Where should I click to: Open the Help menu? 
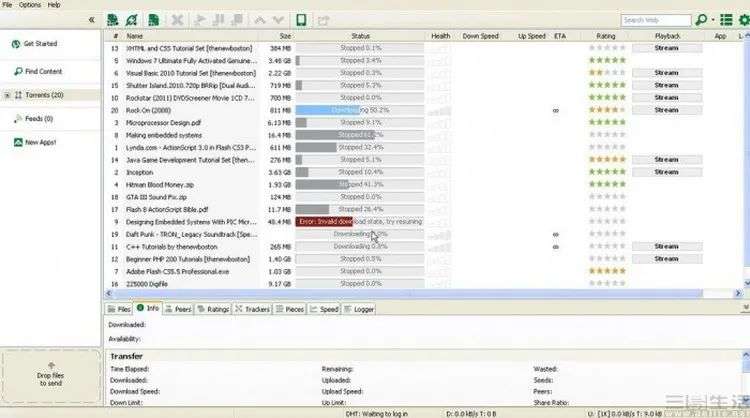[54, 5]
